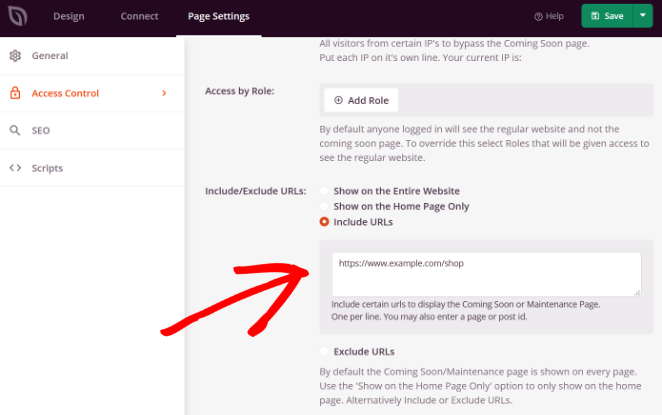Click the Access Control lock icon
Screen dimensions: 662x415
point(15,93)
